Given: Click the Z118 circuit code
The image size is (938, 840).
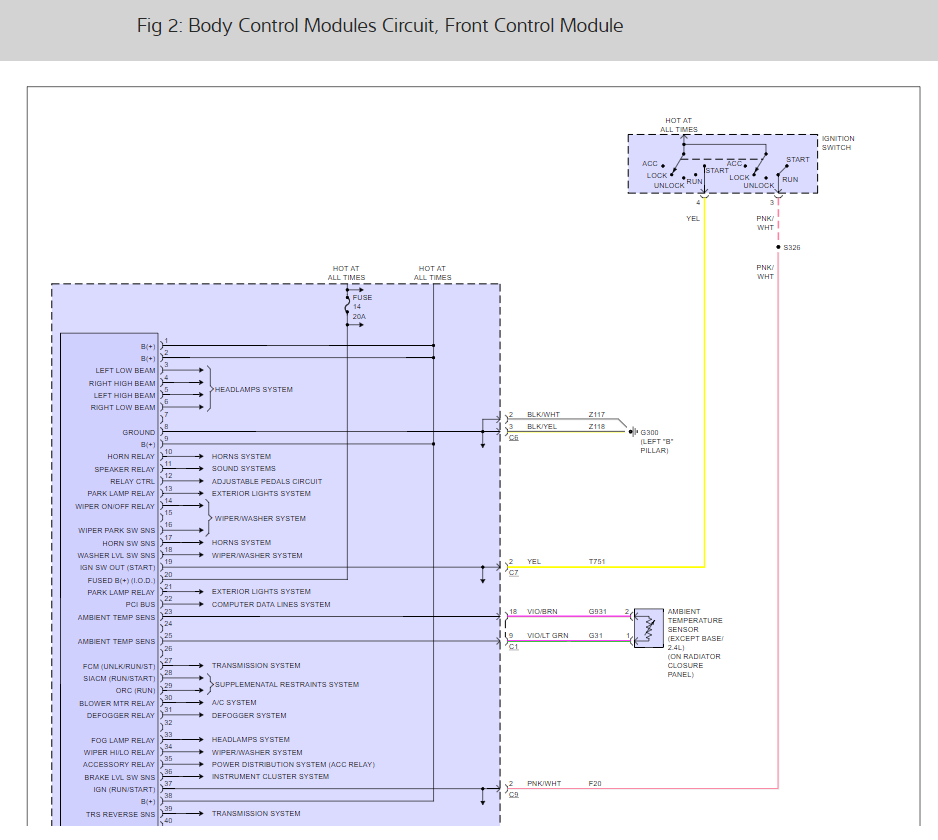Looking at the screenshot, I should 596,427.
